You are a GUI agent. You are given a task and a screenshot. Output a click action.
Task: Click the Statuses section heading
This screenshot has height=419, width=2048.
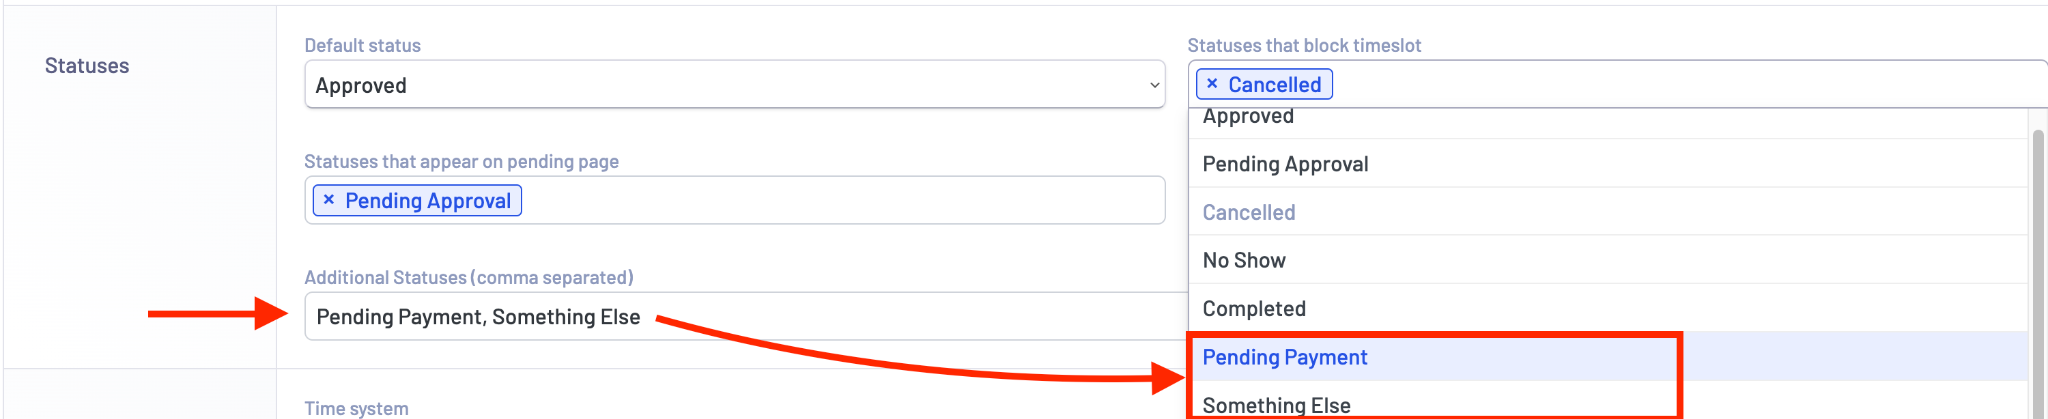click(87, 66)
